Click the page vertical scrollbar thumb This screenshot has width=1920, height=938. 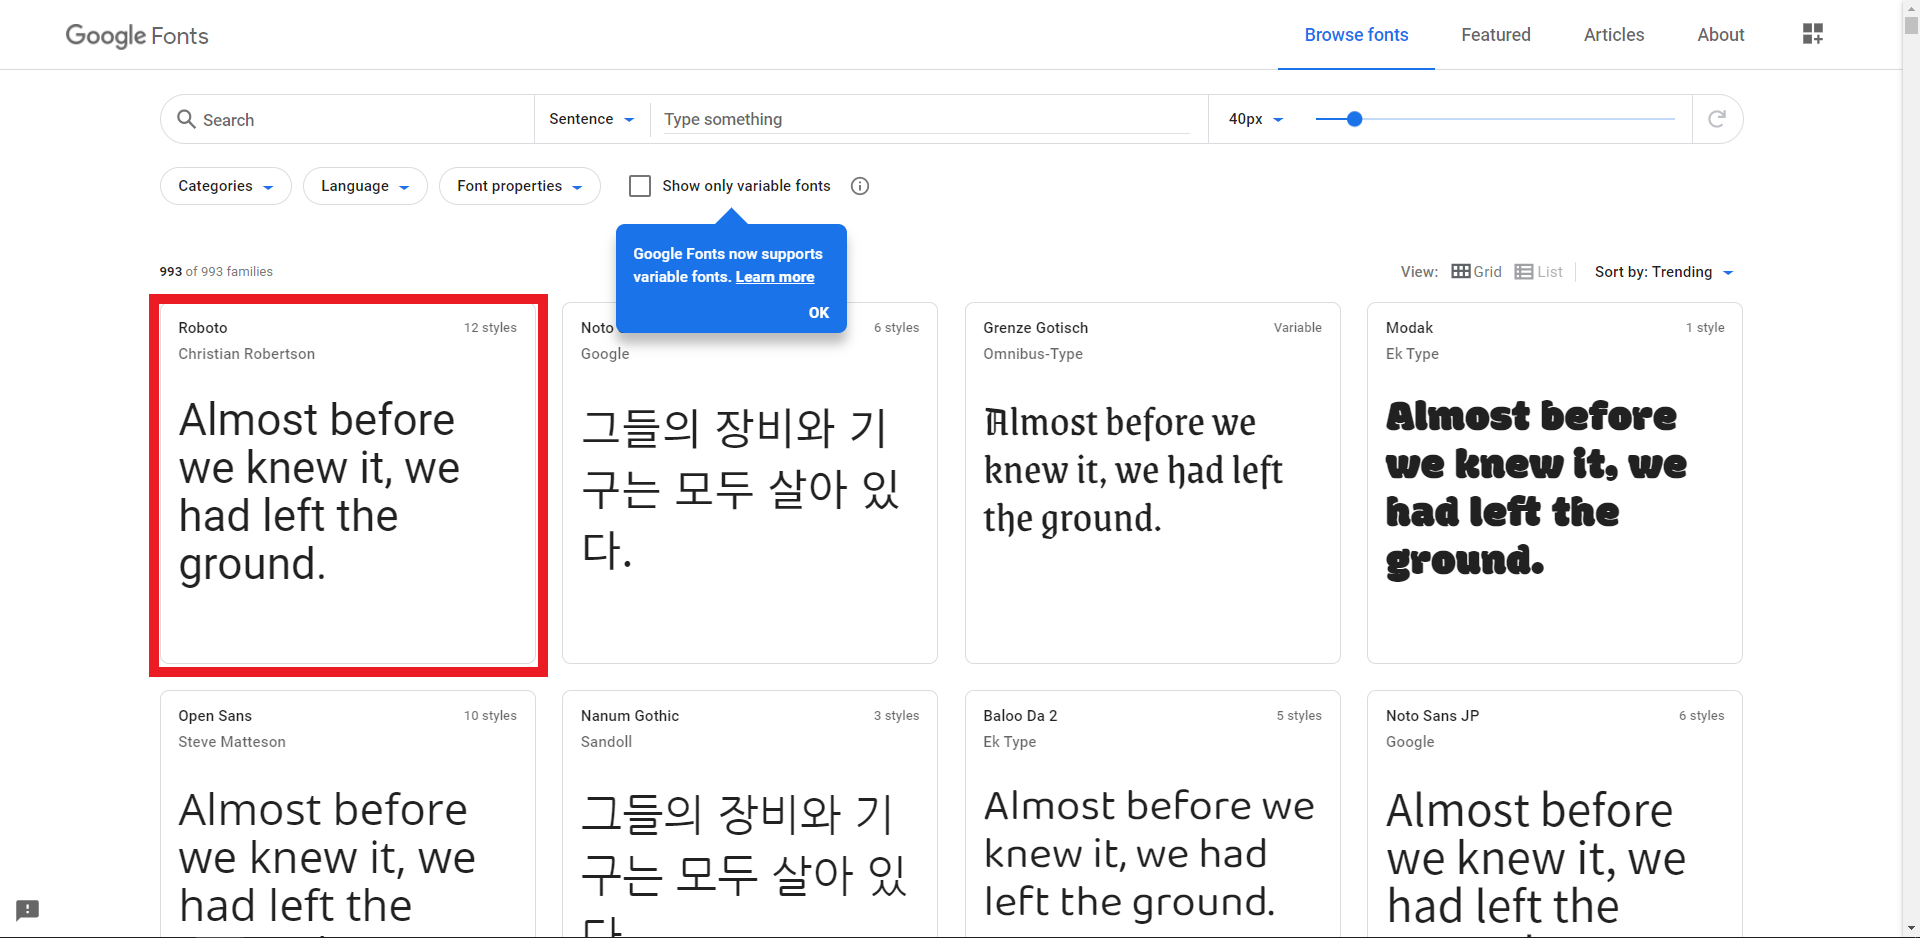(1911, 25)
